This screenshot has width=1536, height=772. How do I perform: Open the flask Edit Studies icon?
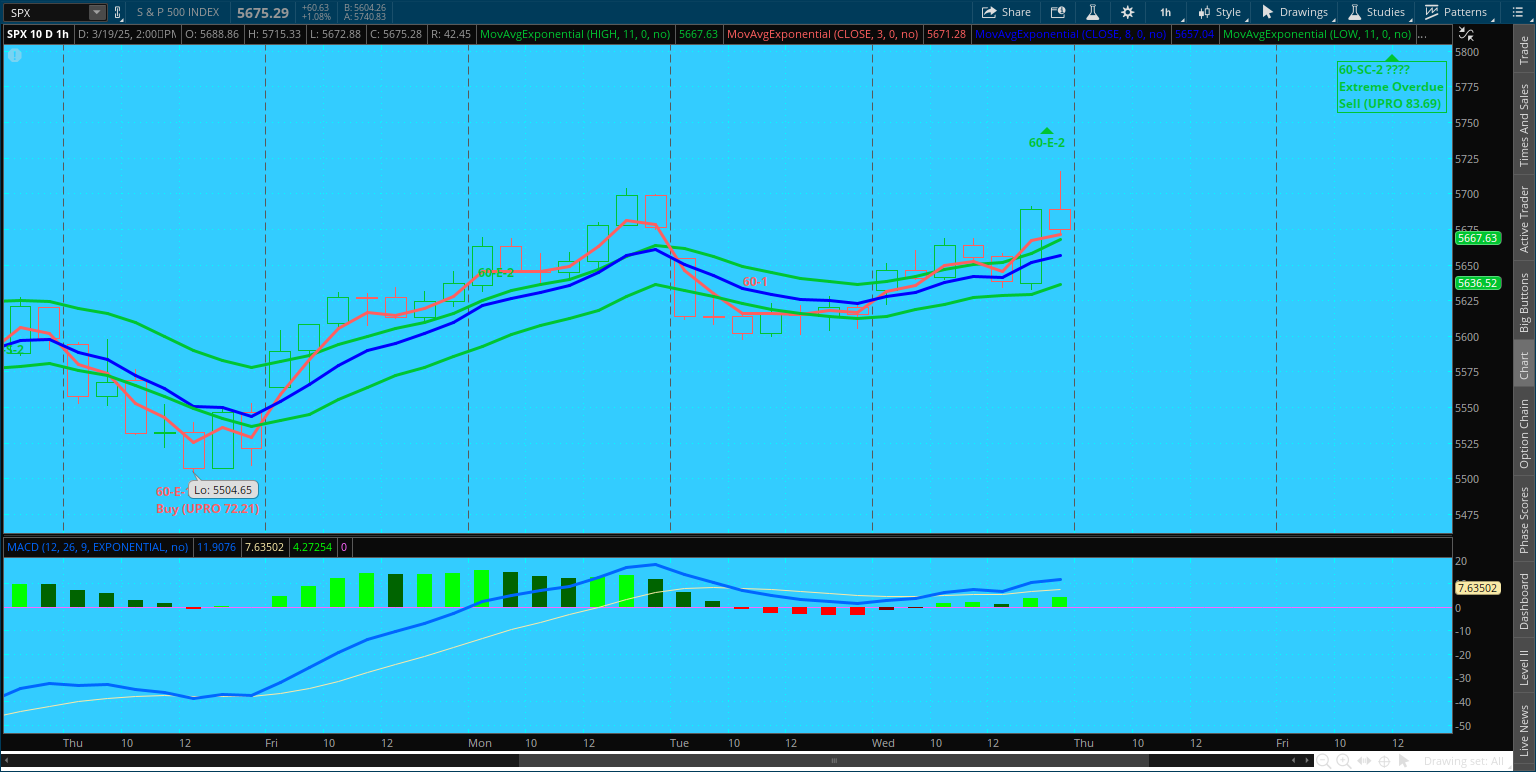pos(1093,12)
